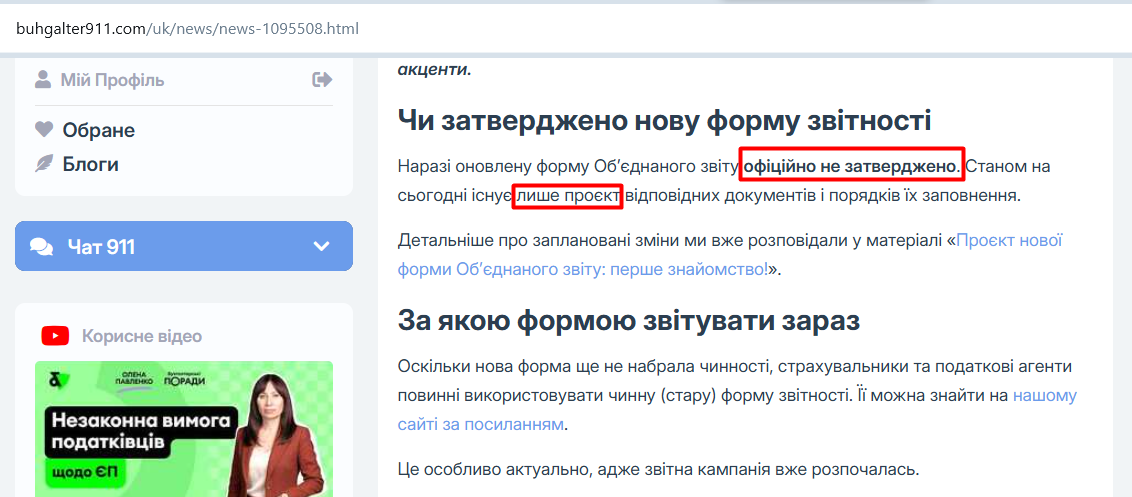Viewport: 1132px width, 497px height.
Task: Click paragraph starting Оскільки нова форма
Action: coord(737,396)
